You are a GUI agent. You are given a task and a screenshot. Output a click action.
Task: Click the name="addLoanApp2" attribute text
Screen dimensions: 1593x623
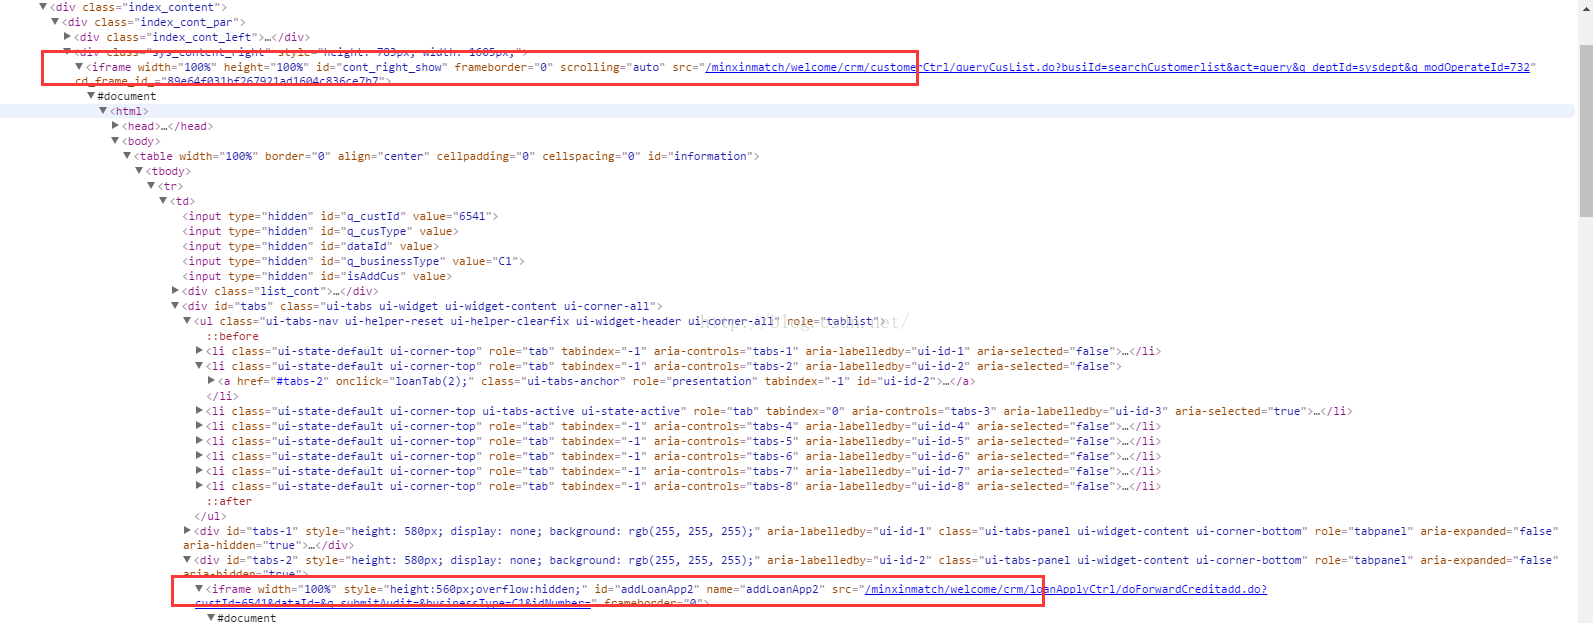(x=765, y=589)
